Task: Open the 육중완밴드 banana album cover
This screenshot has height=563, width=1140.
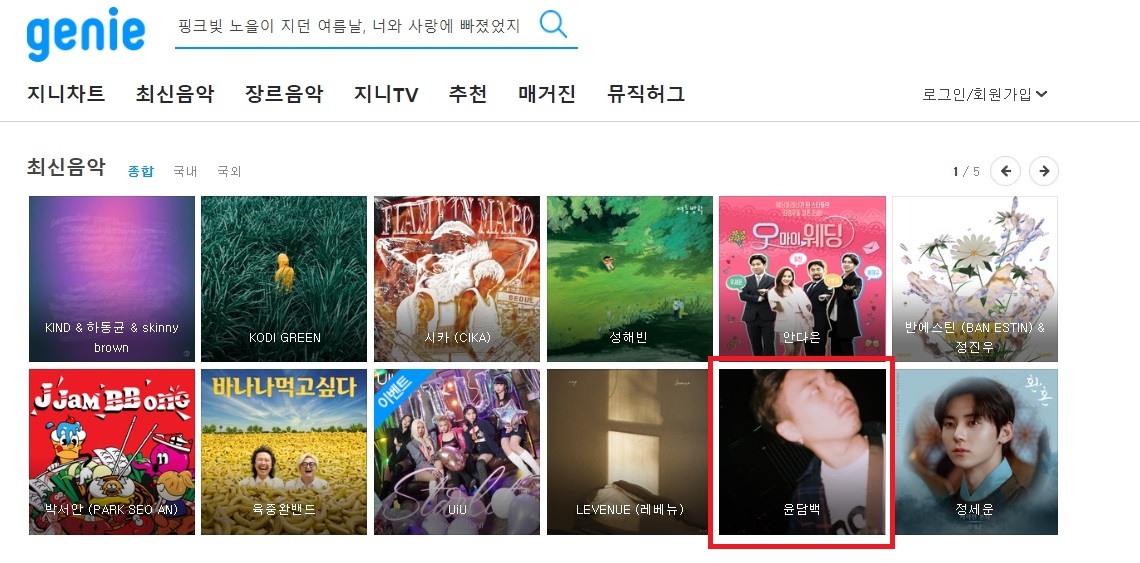Action: [x=284, y=452]
